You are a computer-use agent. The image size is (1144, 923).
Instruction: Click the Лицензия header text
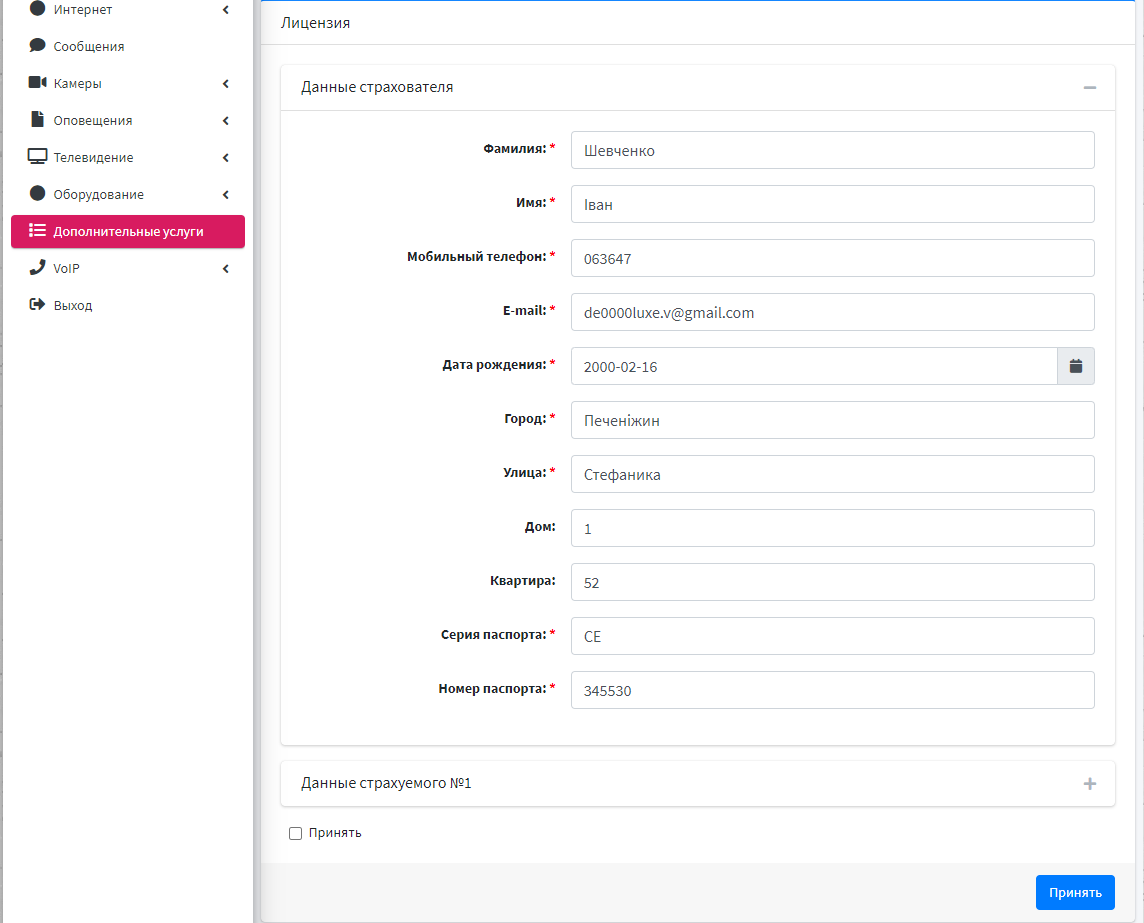point(315,23)
